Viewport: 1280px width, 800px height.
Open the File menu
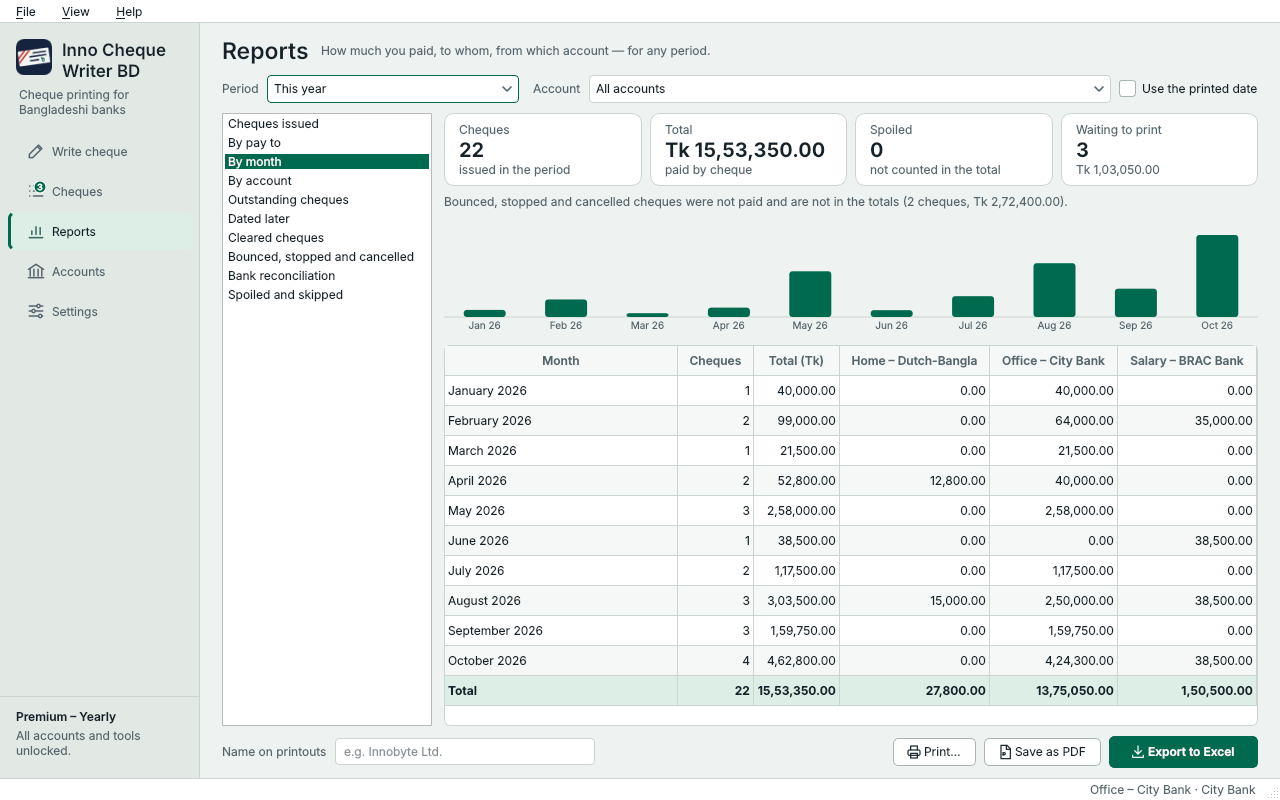pos(26,12)
